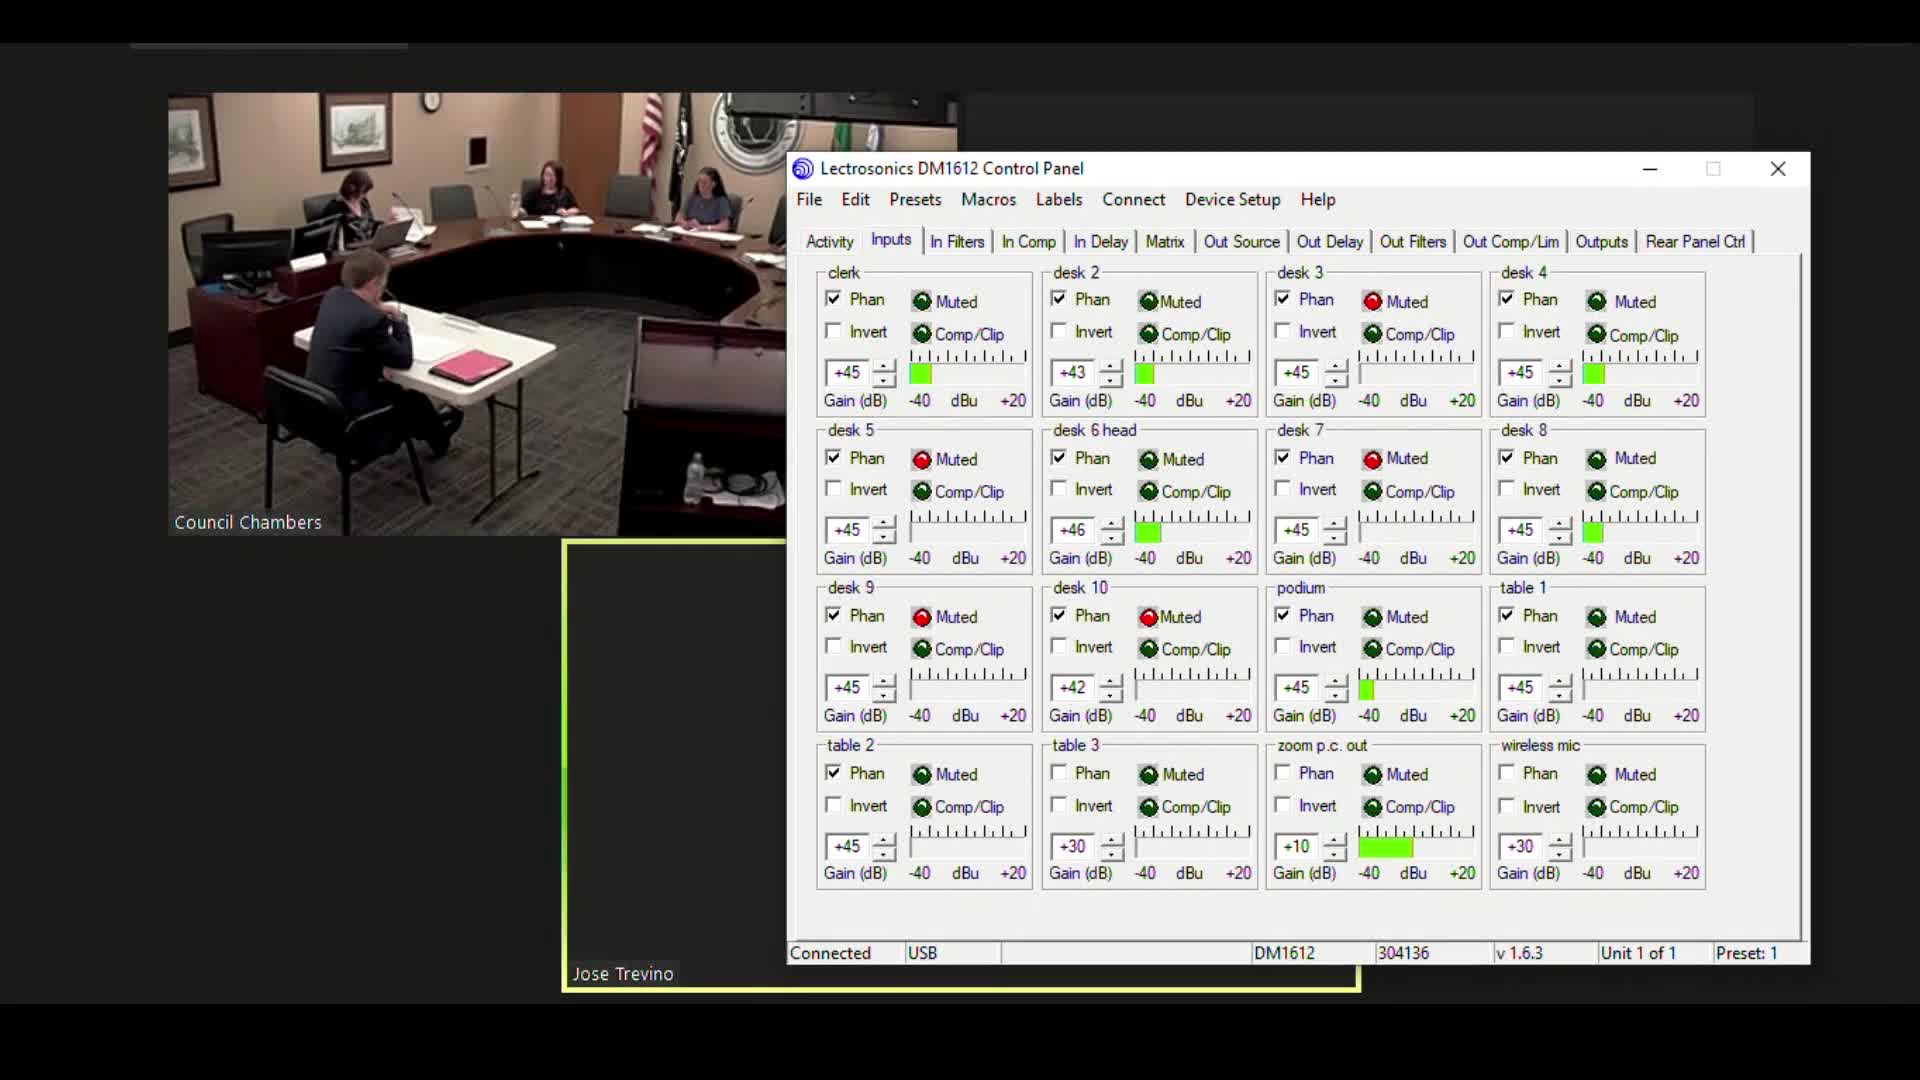
Task: Click the Comp/Clip indicator on podium channel
Action: tap(1372, 649)
